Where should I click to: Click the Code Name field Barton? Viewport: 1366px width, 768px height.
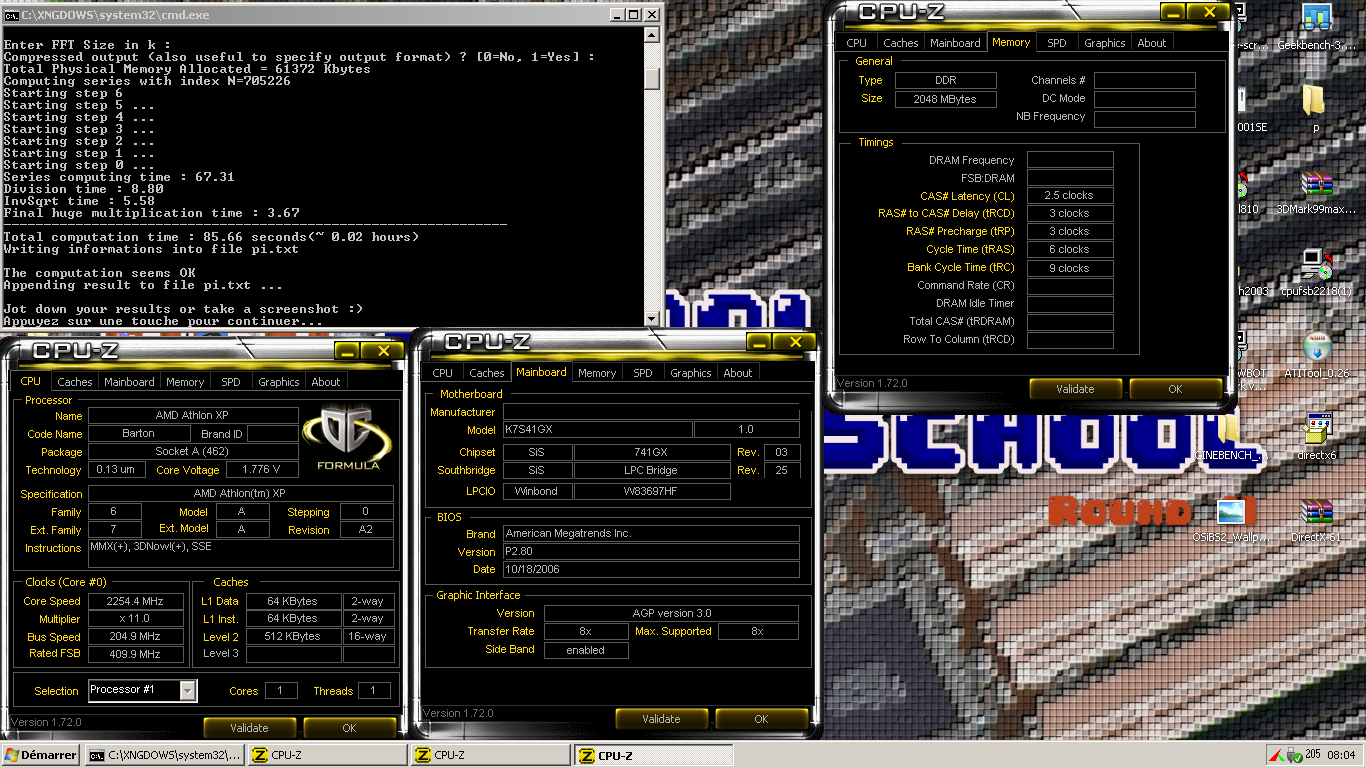pos(138,434)
